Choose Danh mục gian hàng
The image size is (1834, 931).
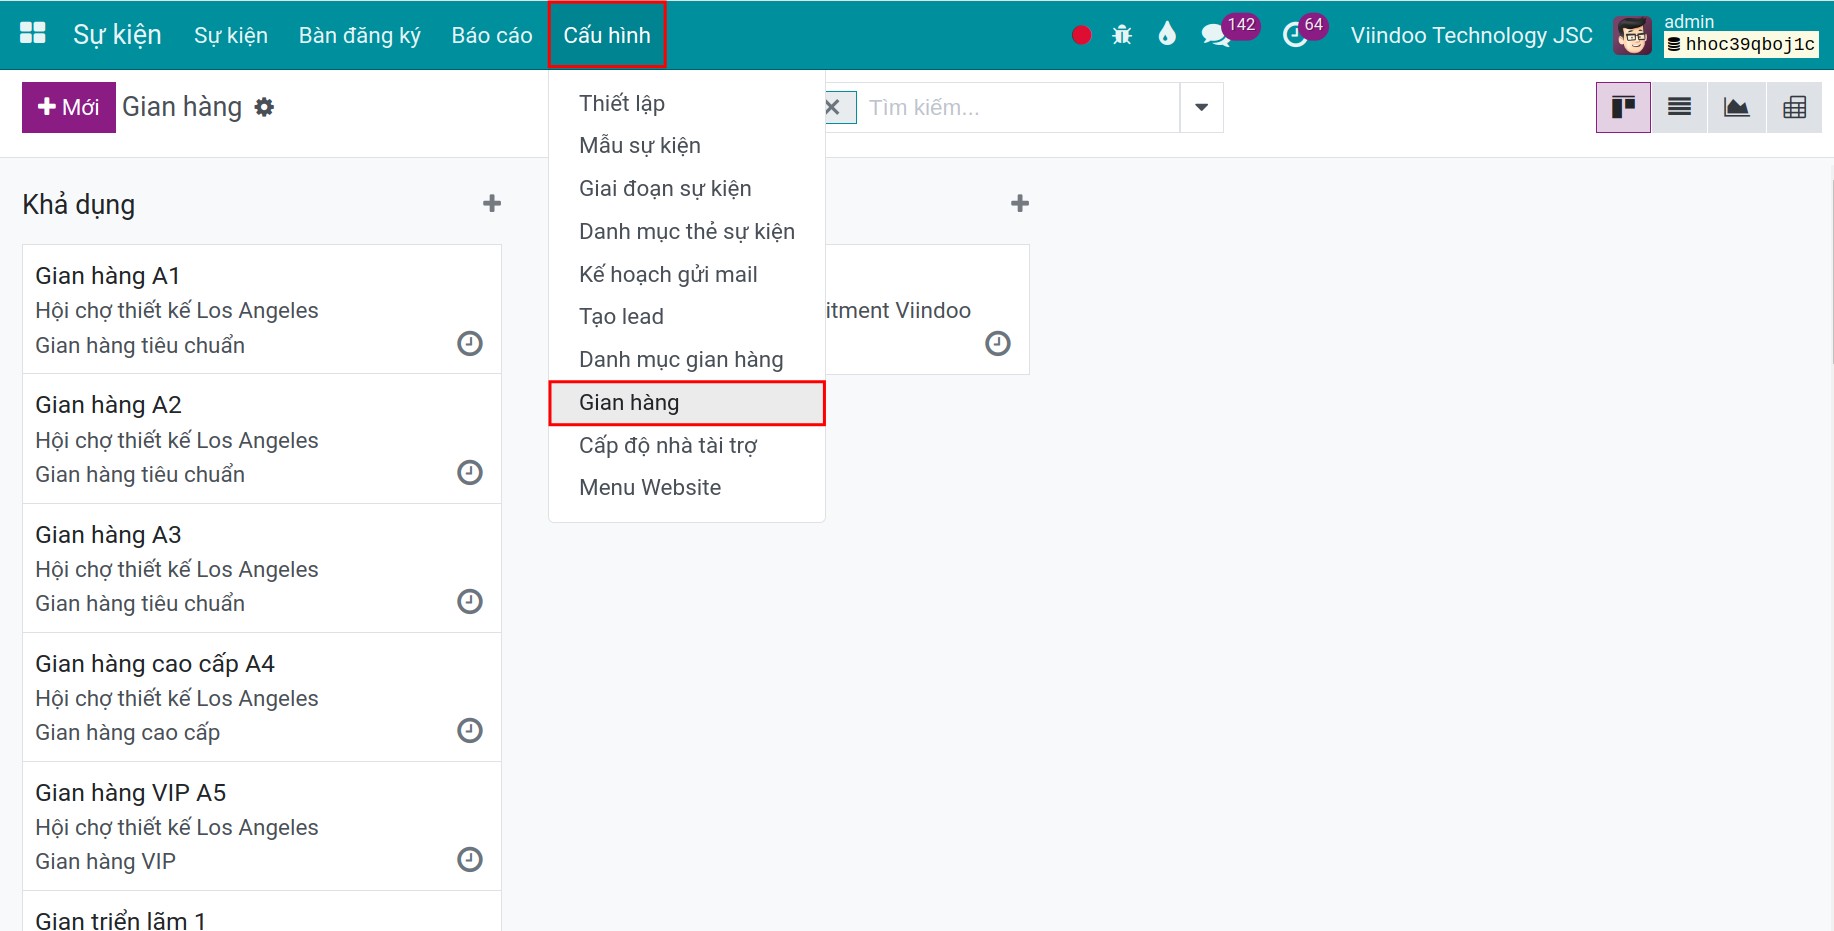[x=687, y=360]
